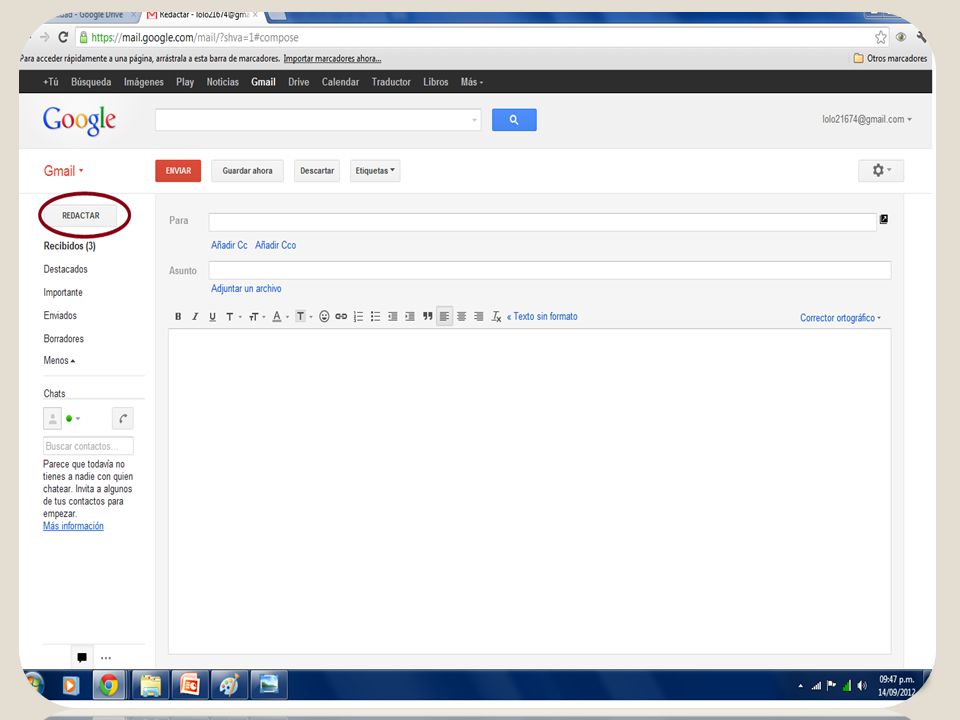The width and height of the screenshot is (960, 720).
Task: Click the ENVIAR button
Action: 178,171
